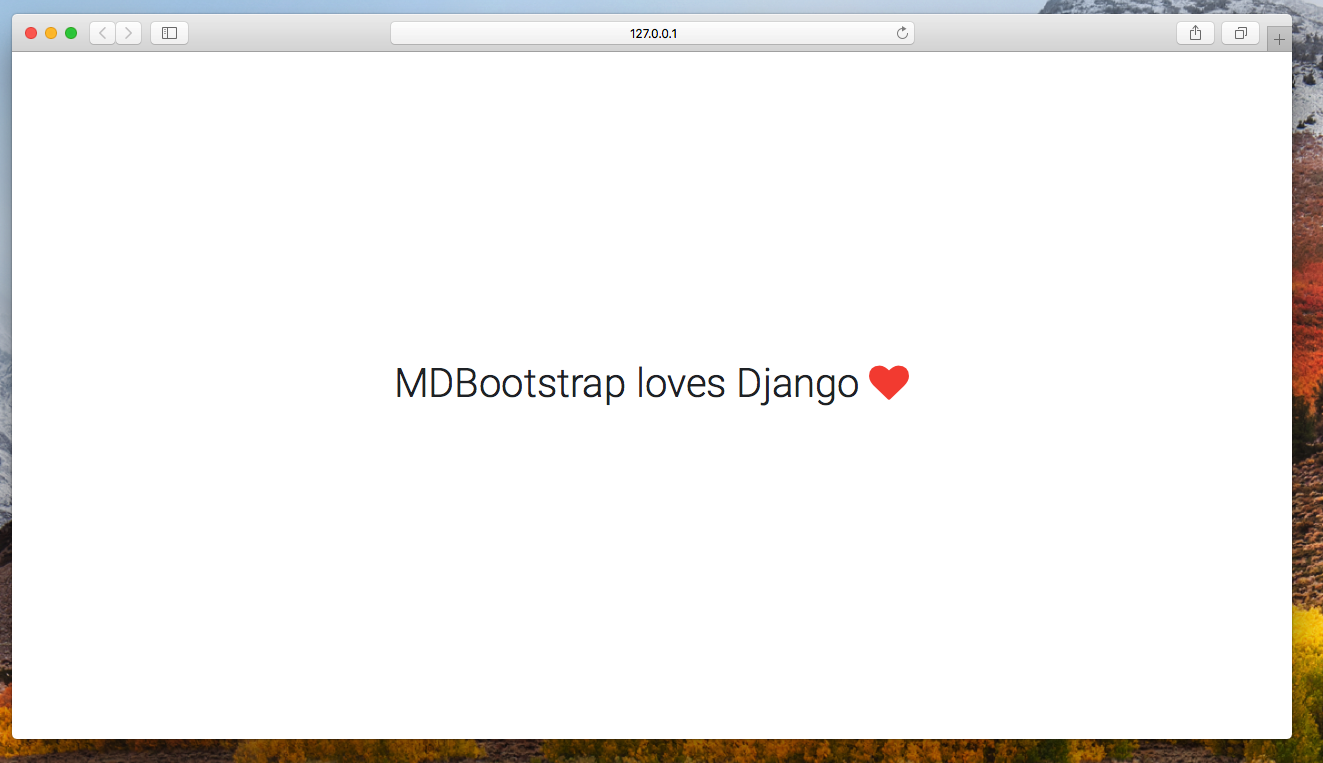The image size is (1323, 763).
Task: Open a new tab with plus button
Action: (1279, 39)
